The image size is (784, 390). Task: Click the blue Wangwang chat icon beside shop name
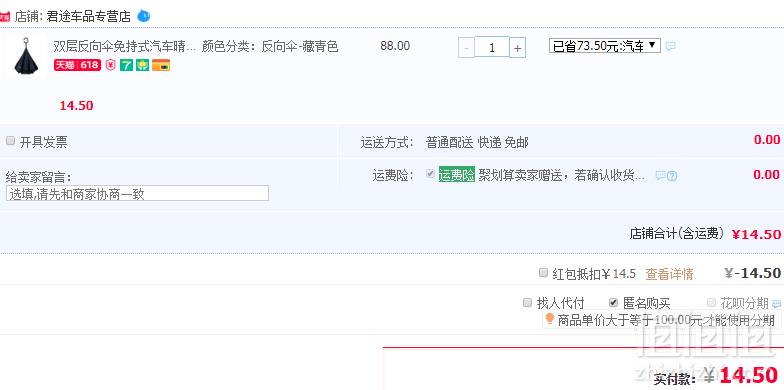pyautogui.click(x=144, y=16)
